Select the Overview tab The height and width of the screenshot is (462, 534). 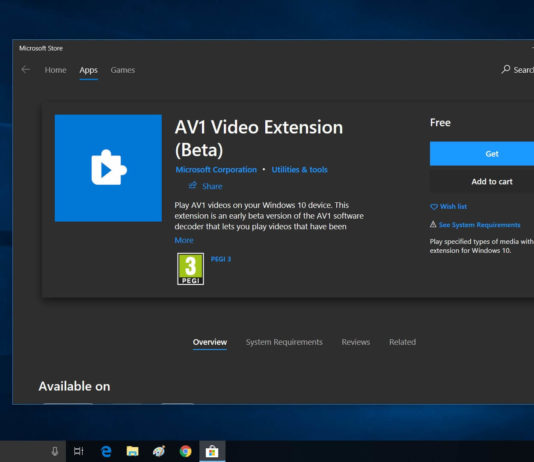point(210,342)
